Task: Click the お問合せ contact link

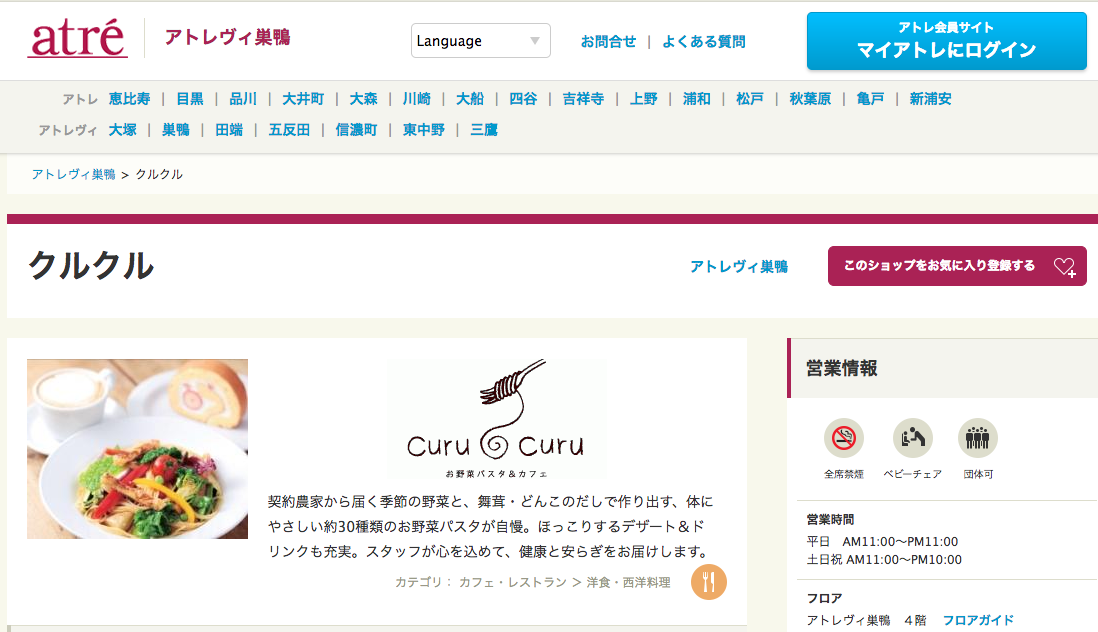Action: (608, 41)
